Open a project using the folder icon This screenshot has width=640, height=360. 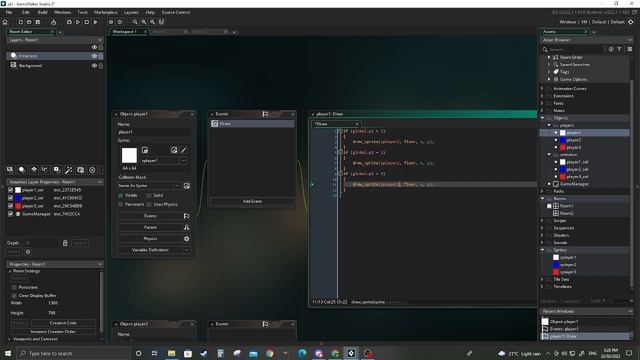tap(29, 22)
